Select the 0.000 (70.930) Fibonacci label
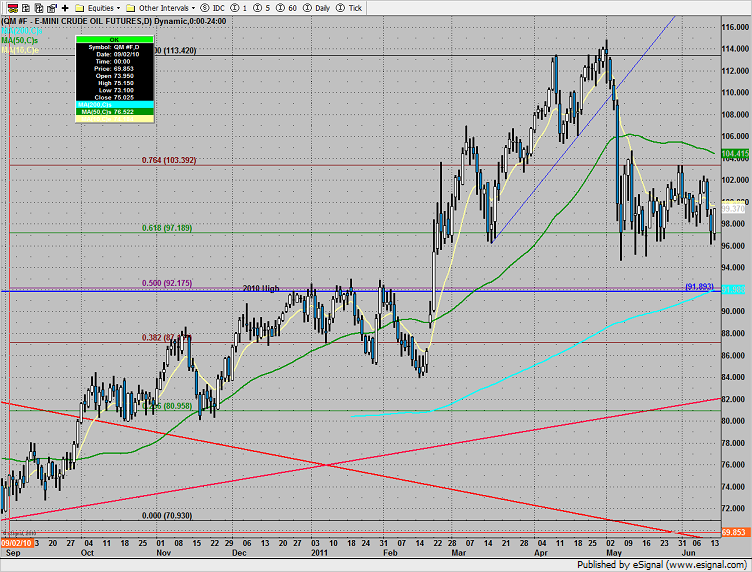This screenshot has height=572, width=752. coord(167,515)
